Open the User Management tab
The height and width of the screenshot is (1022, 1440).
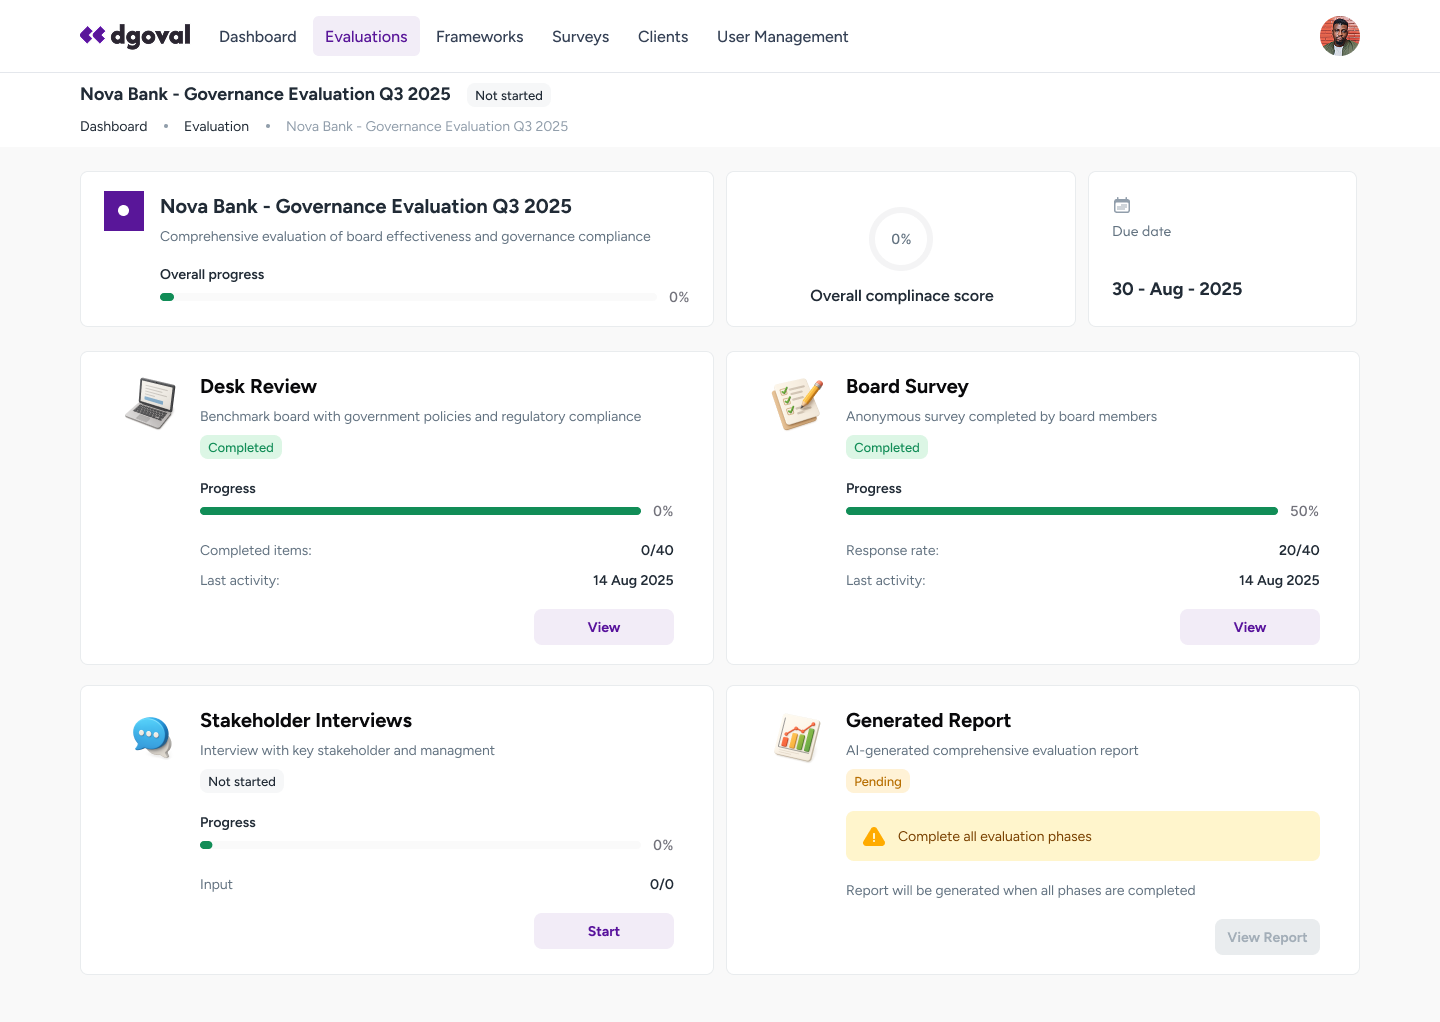click(782, 37)
